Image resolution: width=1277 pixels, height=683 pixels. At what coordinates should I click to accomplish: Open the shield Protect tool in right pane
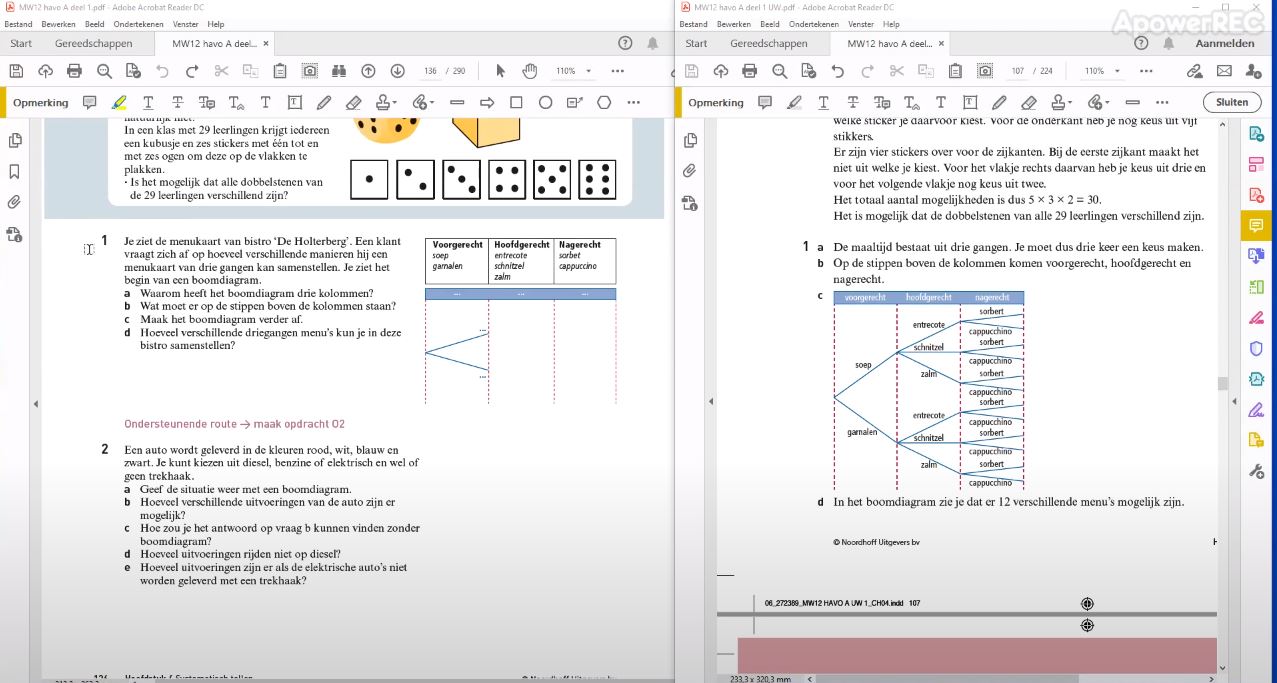pos(1257,348)
